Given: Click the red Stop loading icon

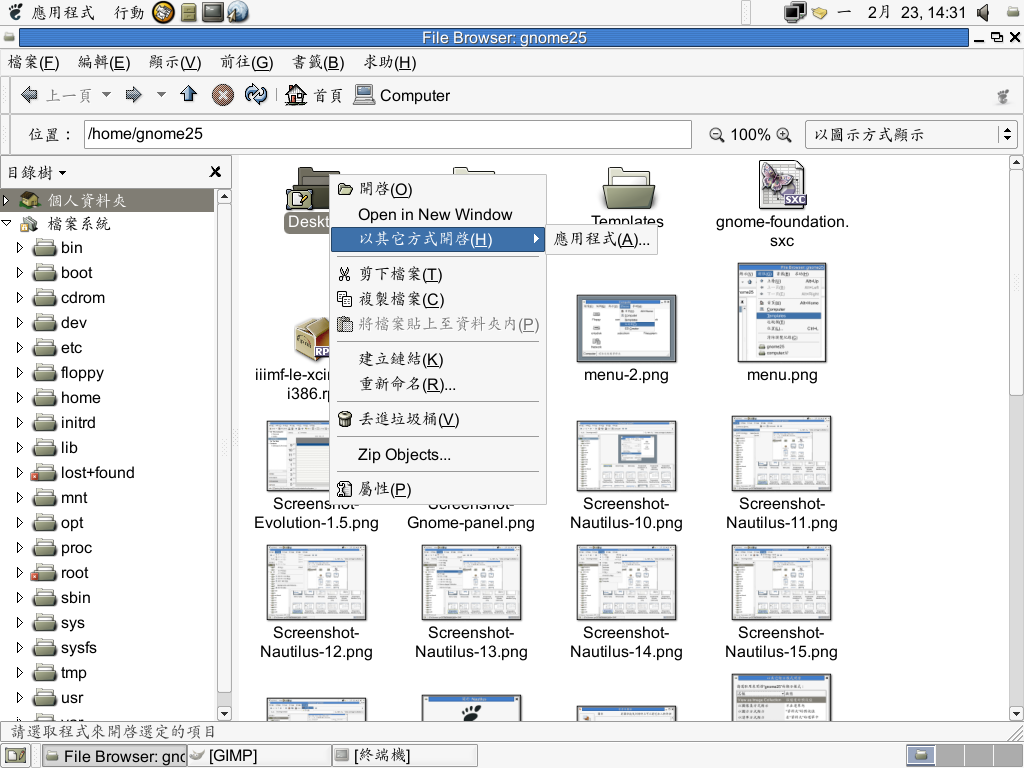Looking at the screenshot, I should click(223, 95).
